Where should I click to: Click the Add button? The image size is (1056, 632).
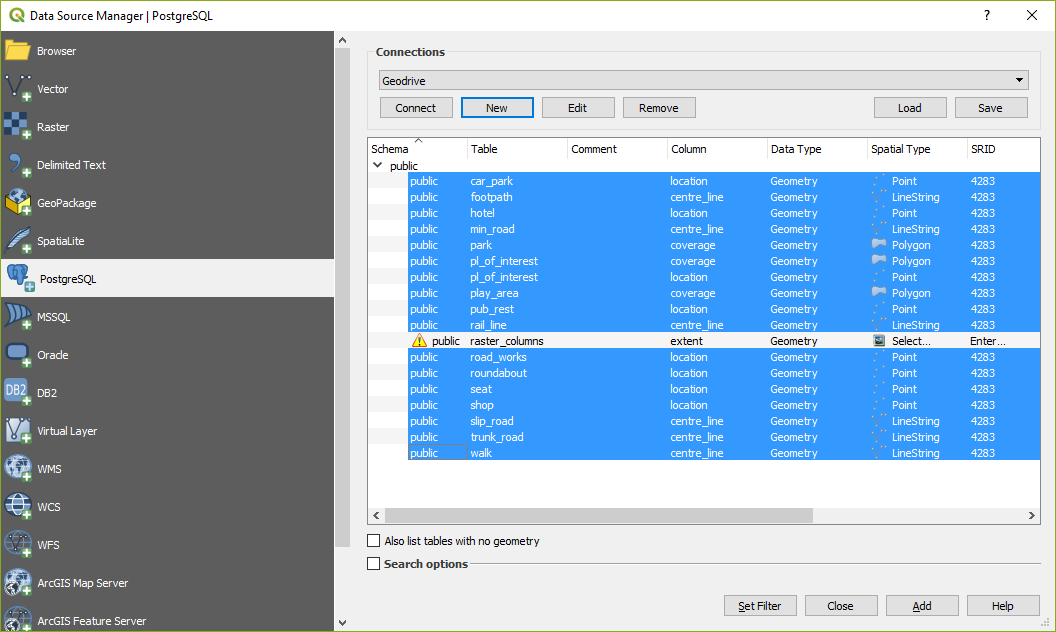click(x=922, y=606)
